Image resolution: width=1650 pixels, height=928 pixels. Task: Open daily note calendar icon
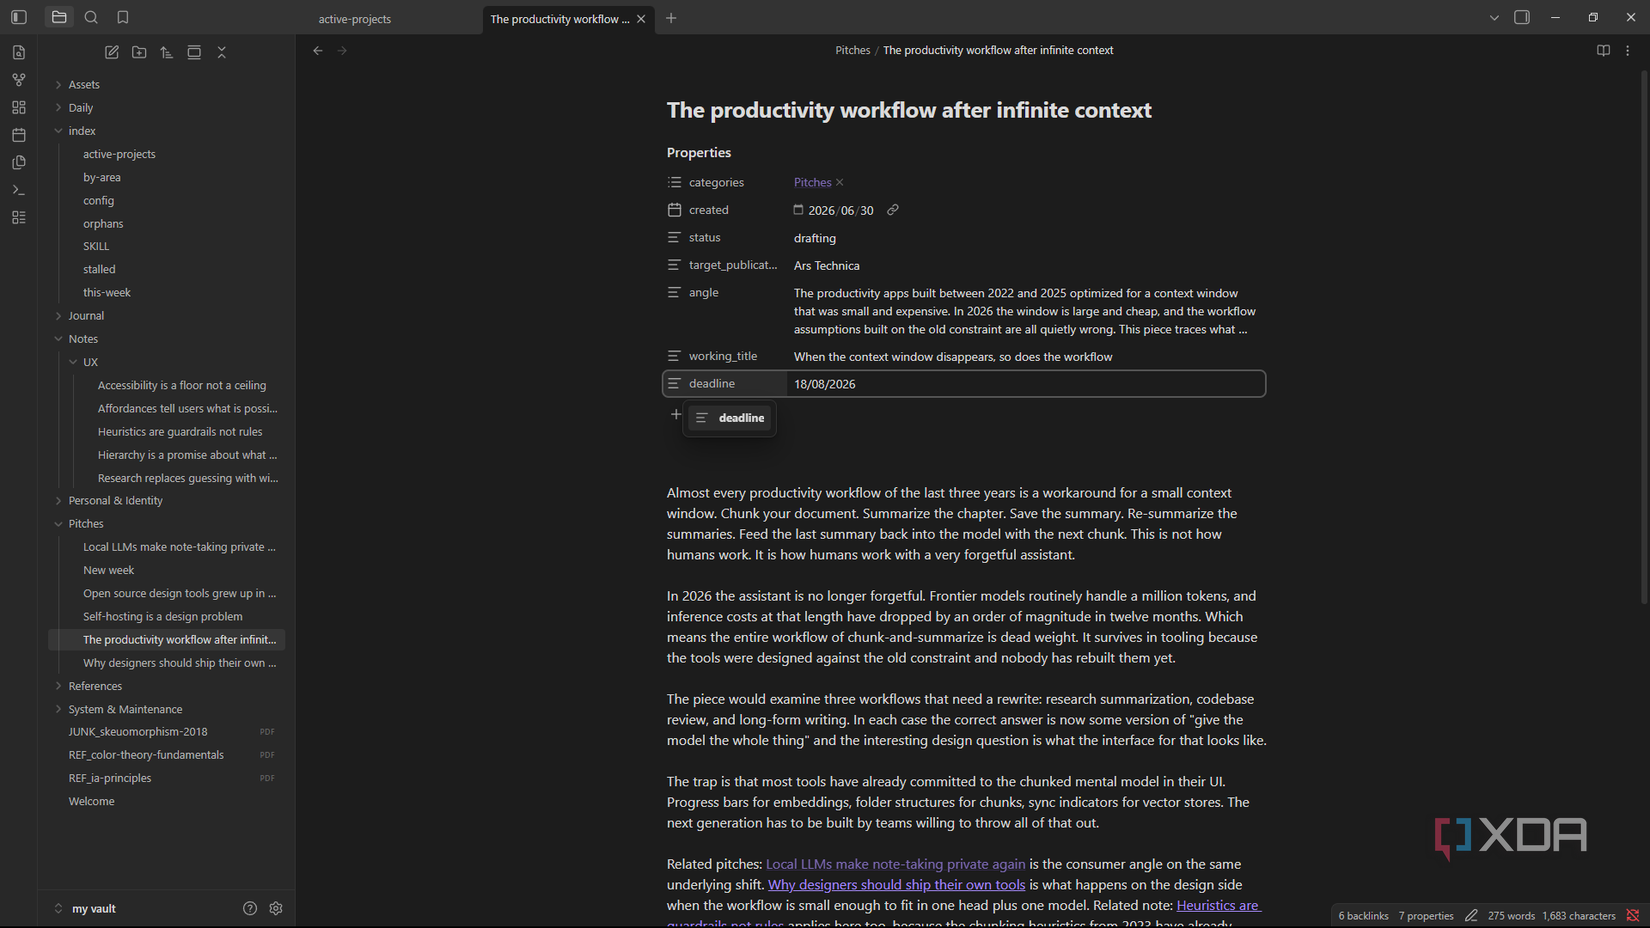19,134
